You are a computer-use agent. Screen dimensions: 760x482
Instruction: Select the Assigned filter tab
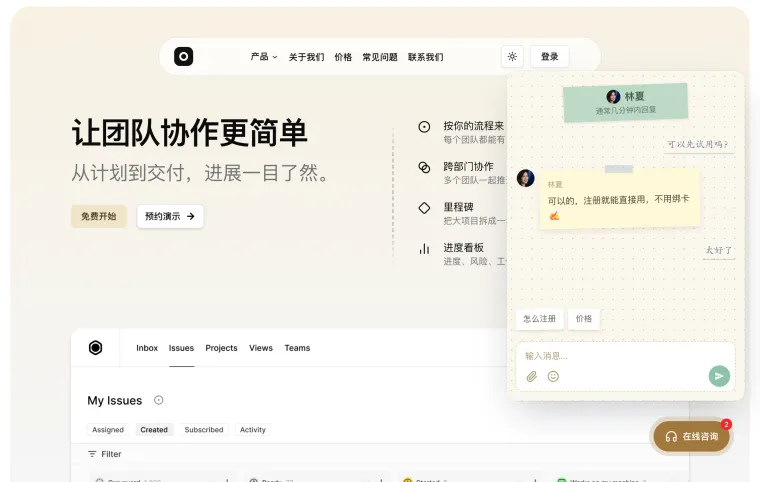click(108, 430)
